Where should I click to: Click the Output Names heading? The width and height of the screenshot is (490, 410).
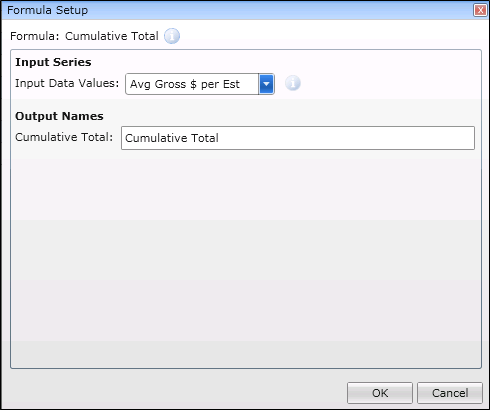point(59,116)
